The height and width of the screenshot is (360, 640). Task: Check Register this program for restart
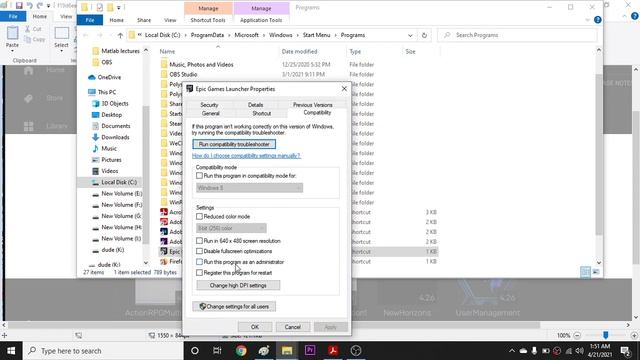click(199, 272)
